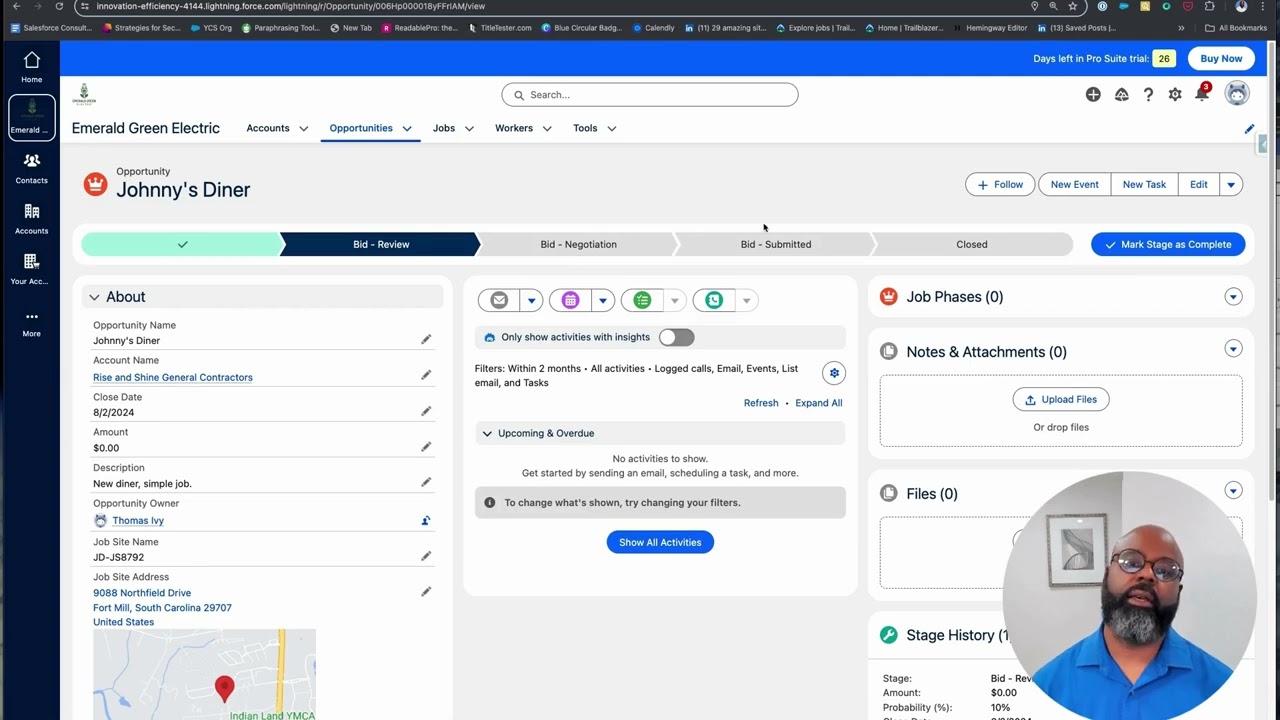Open the Opportunities tab dropdown chevron
This screenshot has height=720, width=1280.
(407, 129)
